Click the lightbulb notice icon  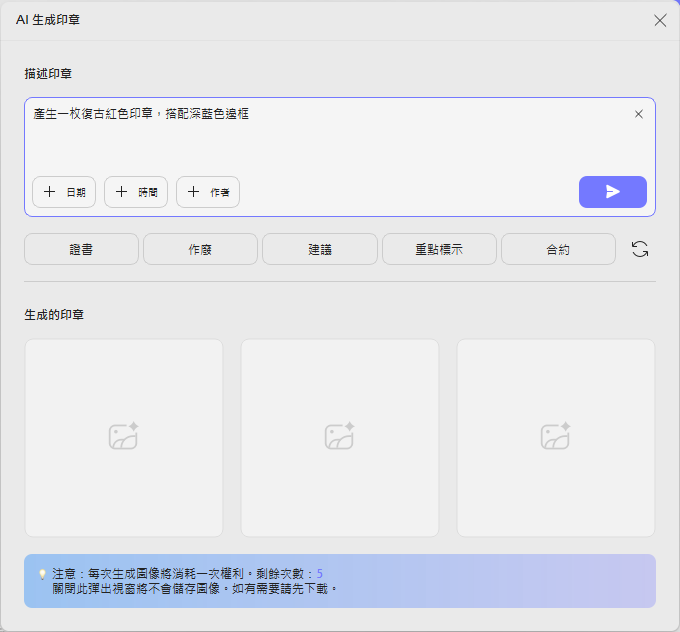point(42,574)
